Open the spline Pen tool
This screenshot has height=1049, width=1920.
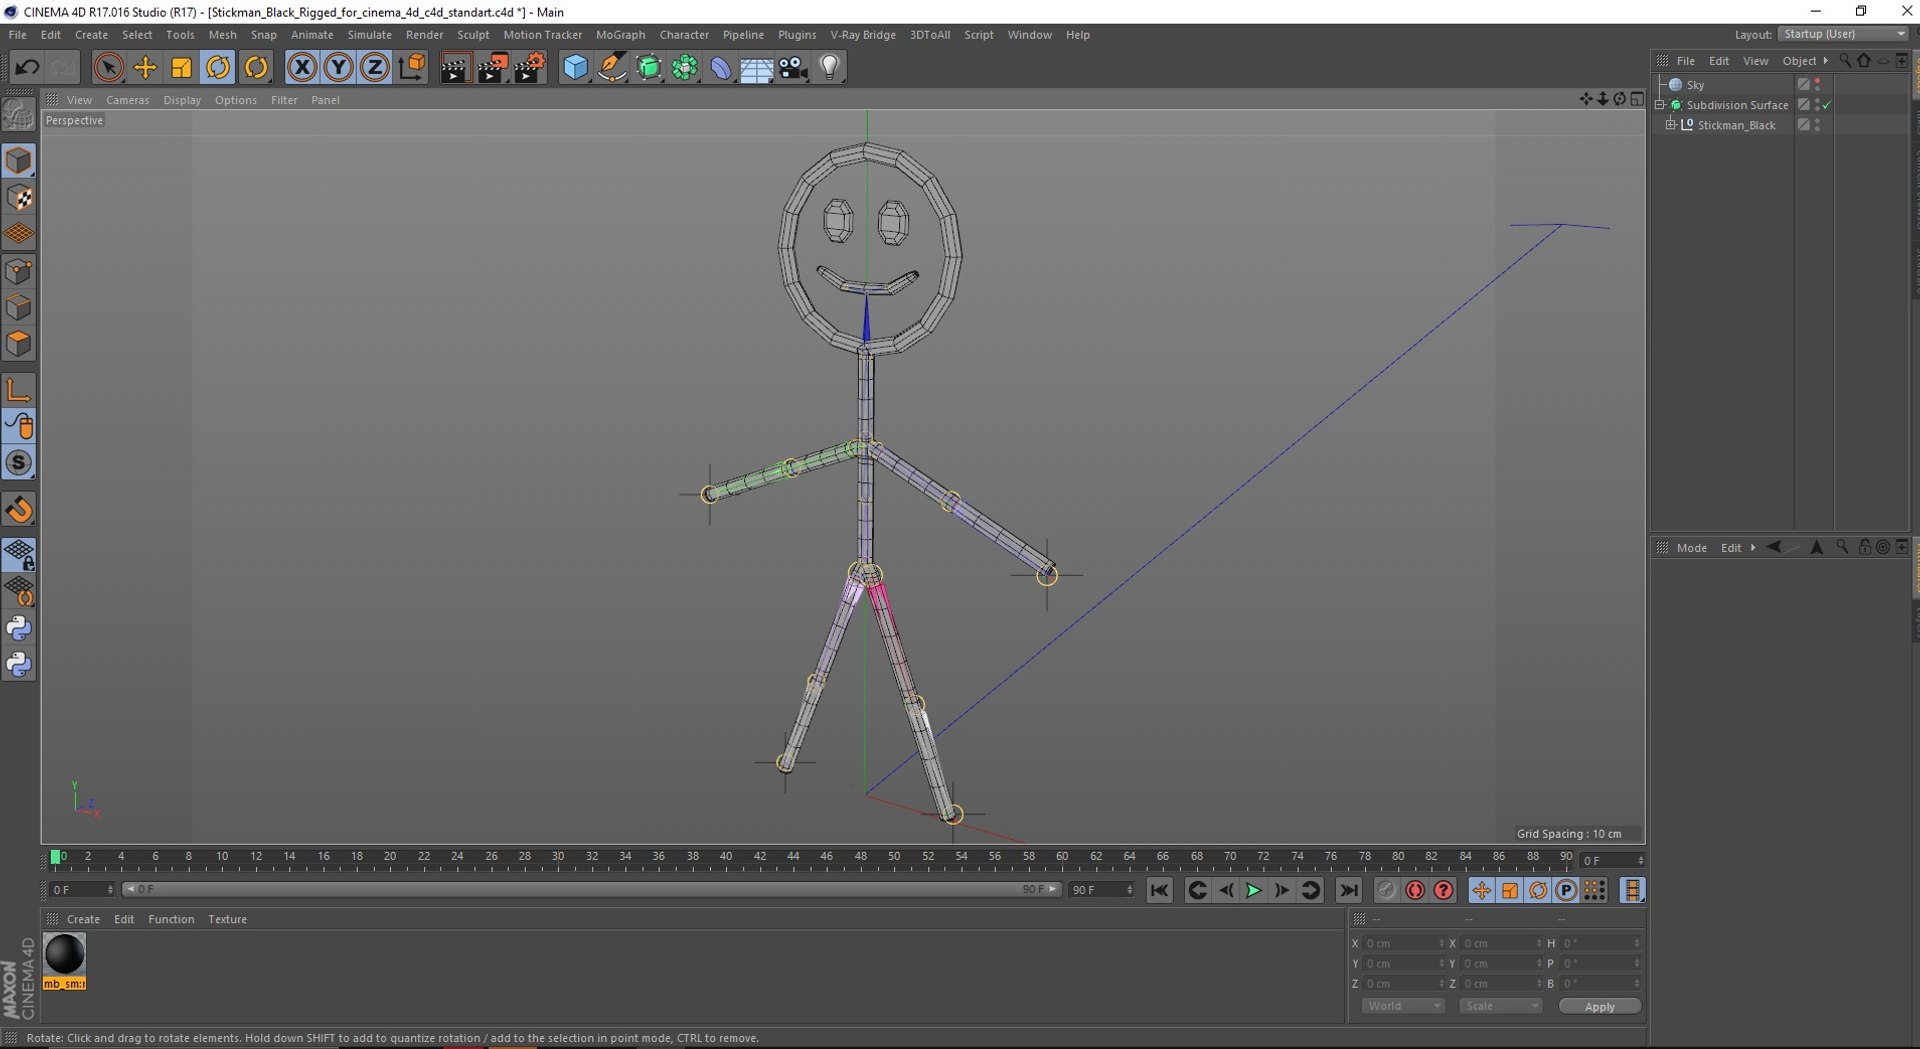tap(611, 68)
